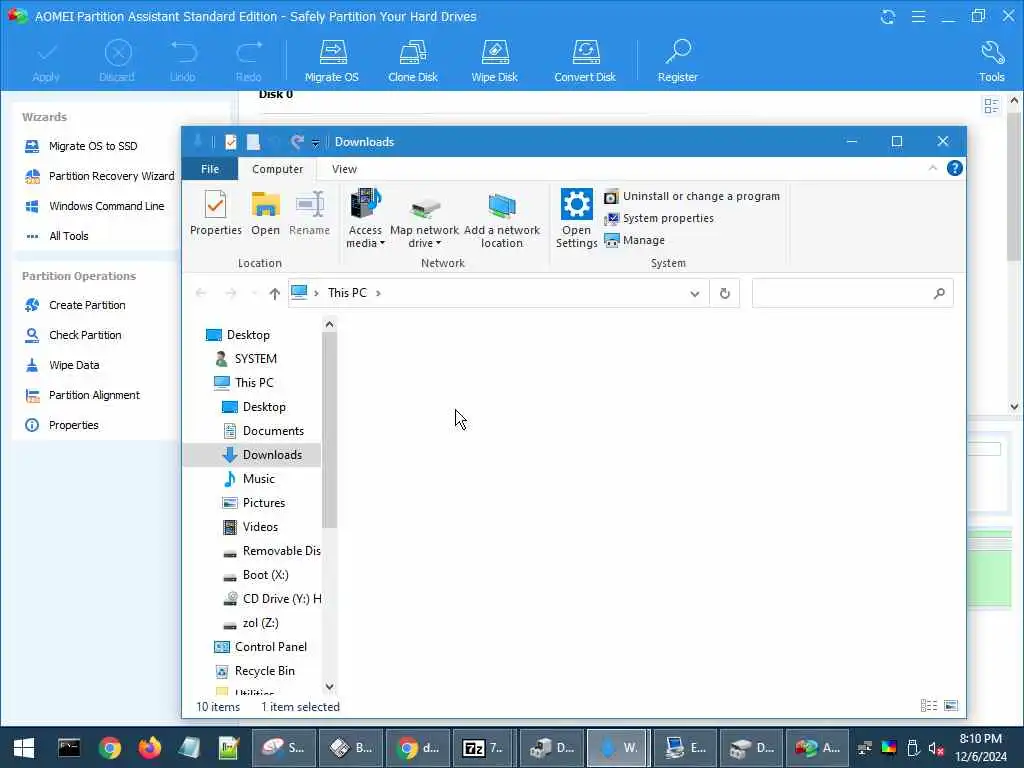
Task: Open Recycle Bin in tree
Action: tap(255, 671)
